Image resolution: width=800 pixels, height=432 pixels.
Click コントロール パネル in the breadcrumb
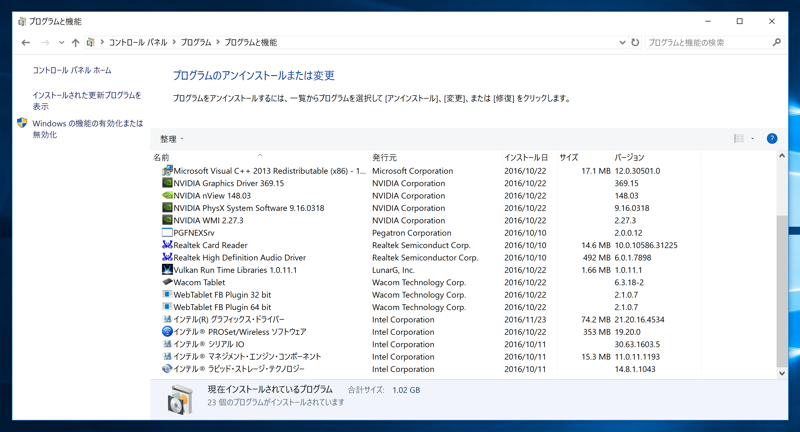pos(138,42)
